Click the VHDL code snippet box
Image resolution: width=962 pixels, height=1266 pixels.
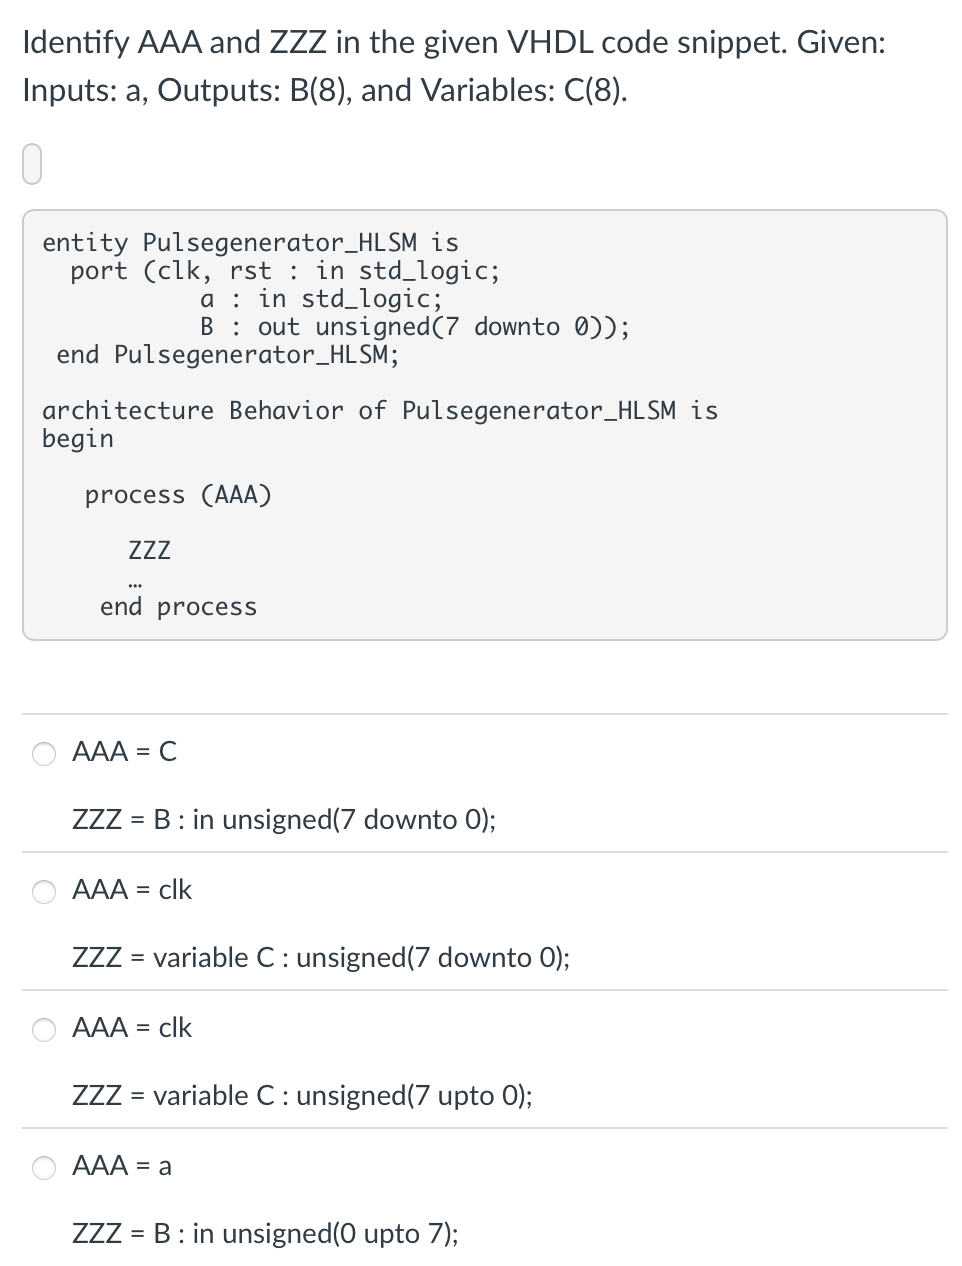[x=480, y=420]
